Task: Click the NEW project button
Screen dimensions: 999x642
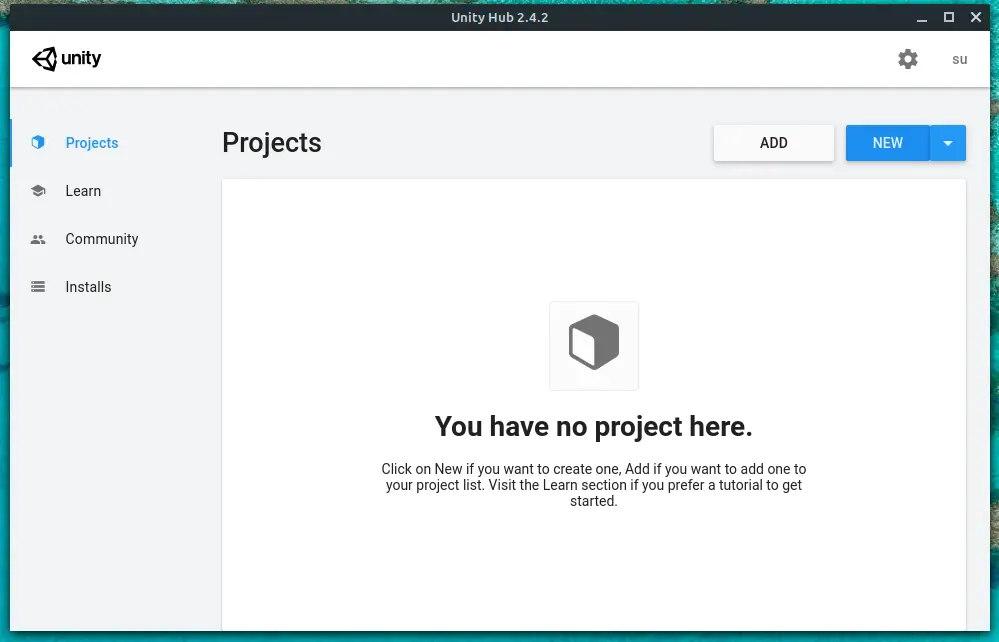Action: [x=888, y=143]
